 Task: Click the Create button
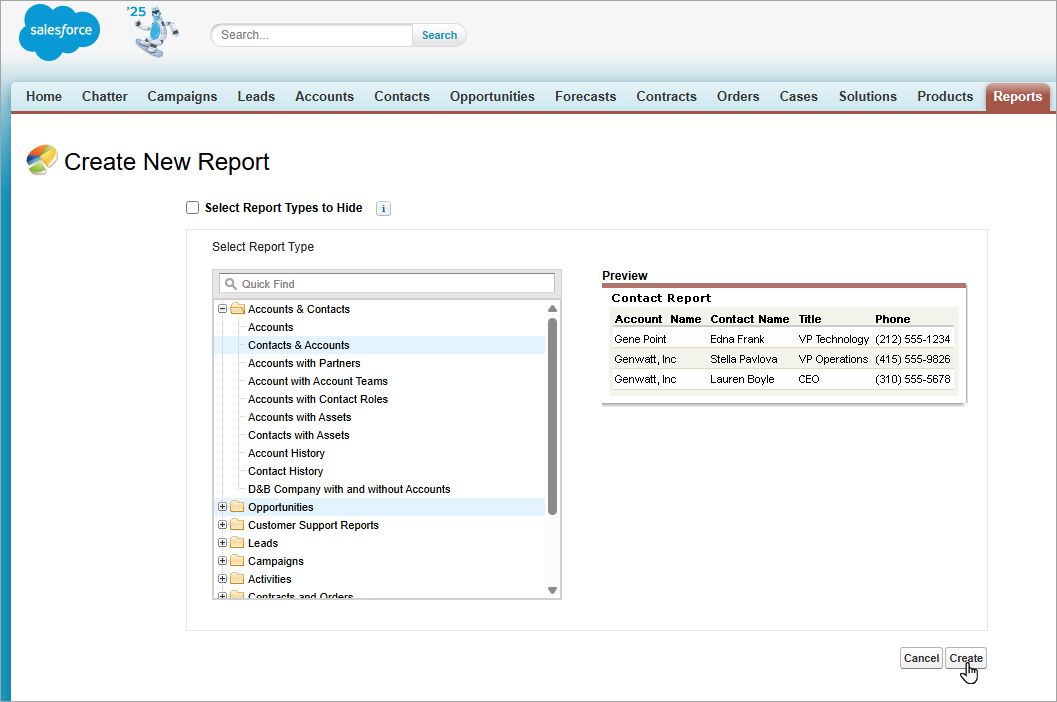coord(965,658)
